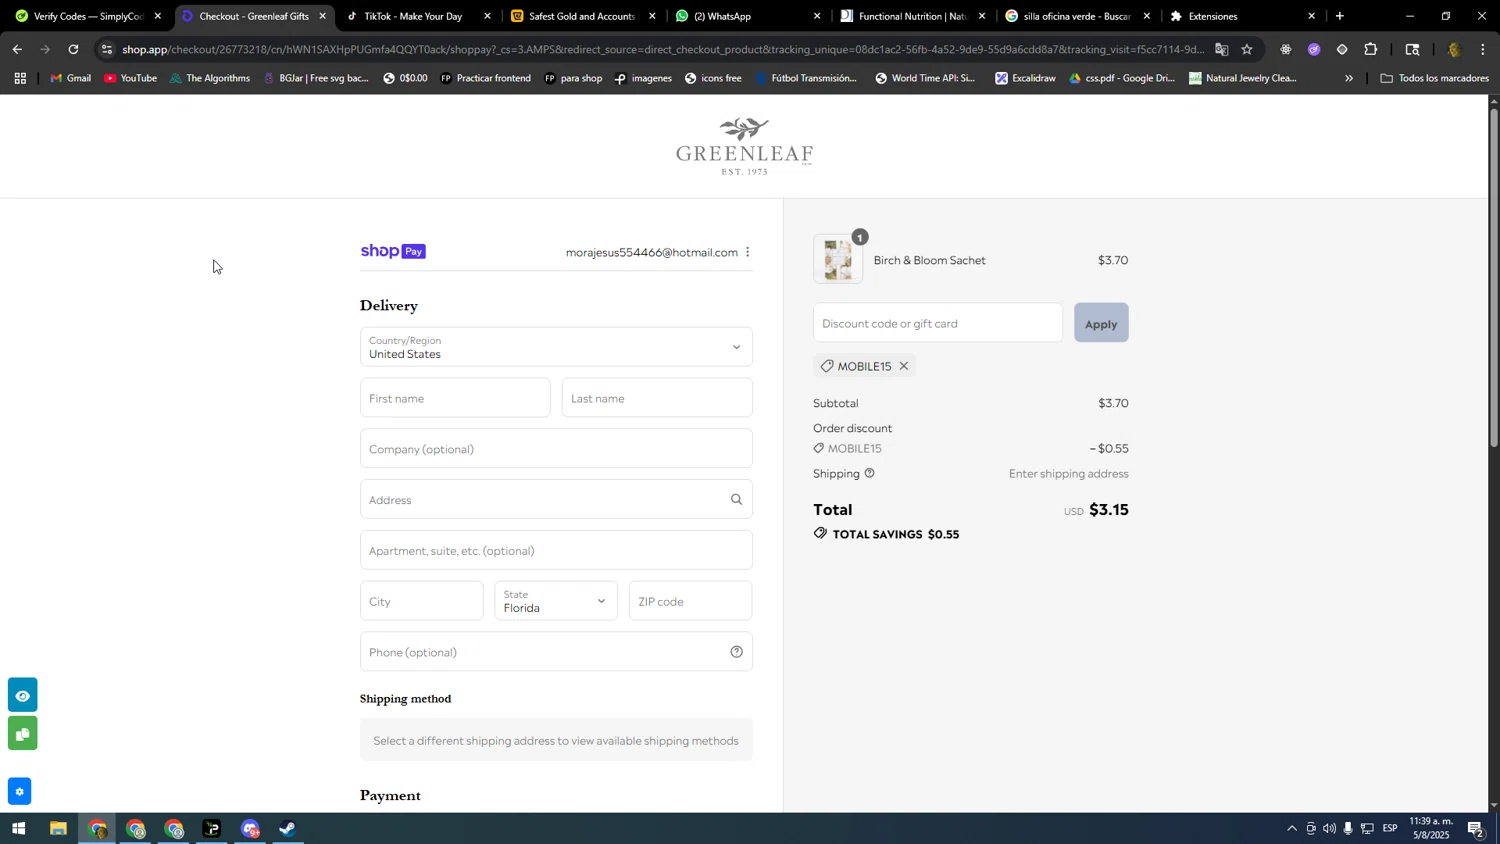Screen dimensions: 1500x844
Task: Show the shipping info tooltip icon
Action: tap(869, 473)
